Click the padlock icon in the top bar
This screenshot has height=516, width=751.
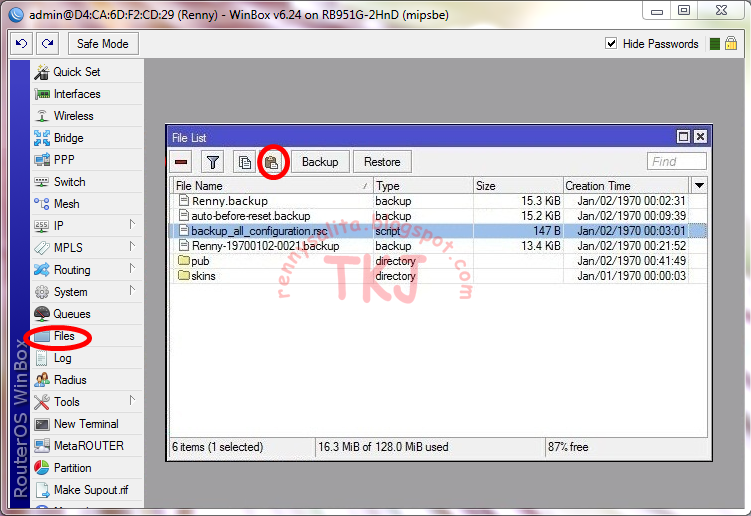(x=730, y=44)
